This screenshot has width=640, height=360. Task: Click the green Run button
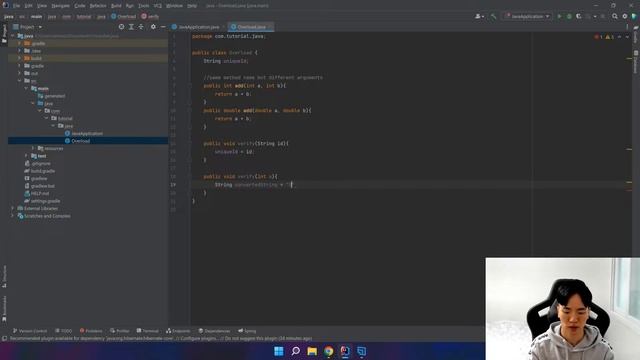click(x=559, y=16)
